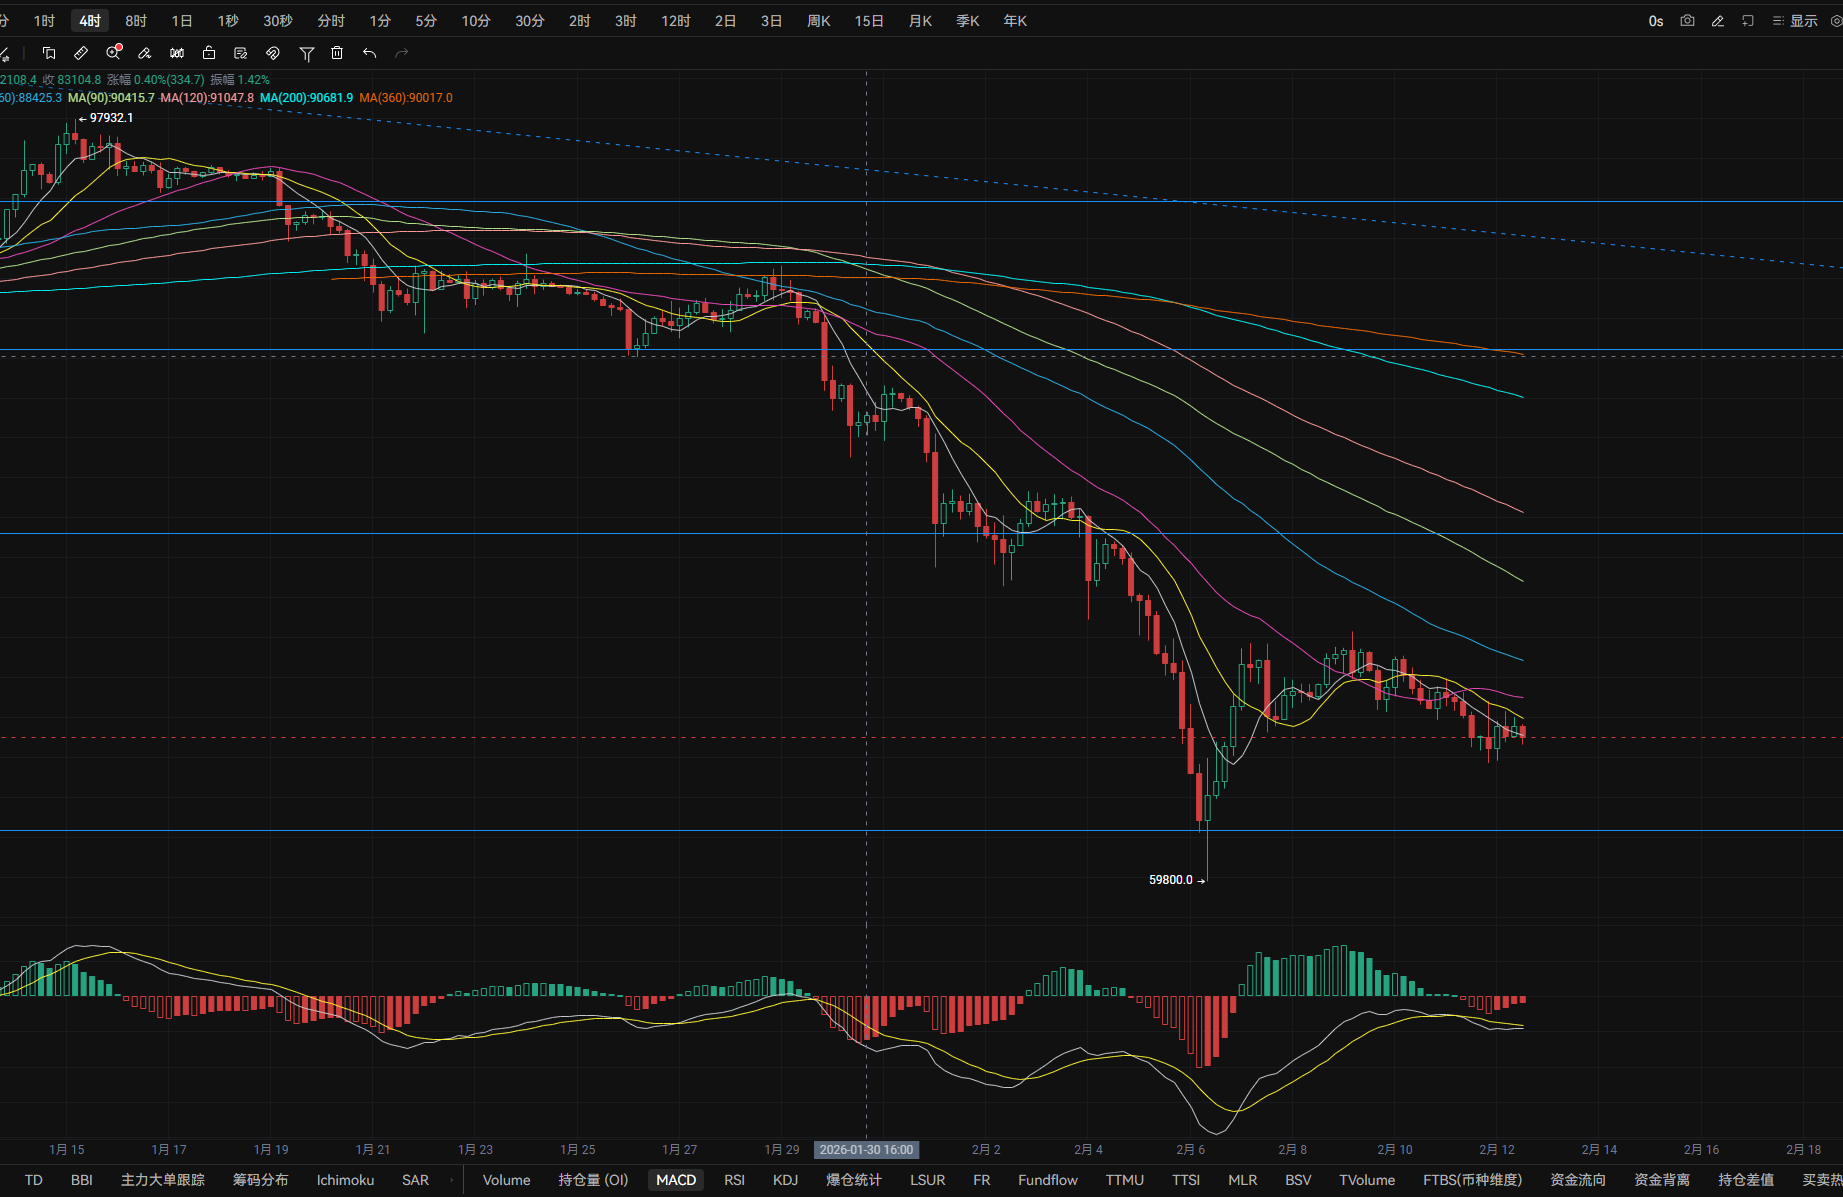The image size is (1843, 1197).
Task: Expand more main indicators arrow after SAR
Action: [x=451, y=1180]
